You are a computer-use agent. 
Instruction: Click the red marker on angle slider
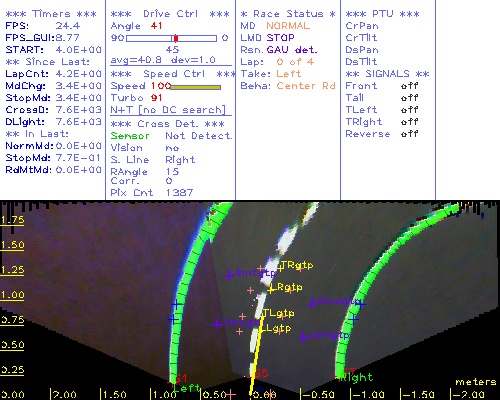(176, 38)
